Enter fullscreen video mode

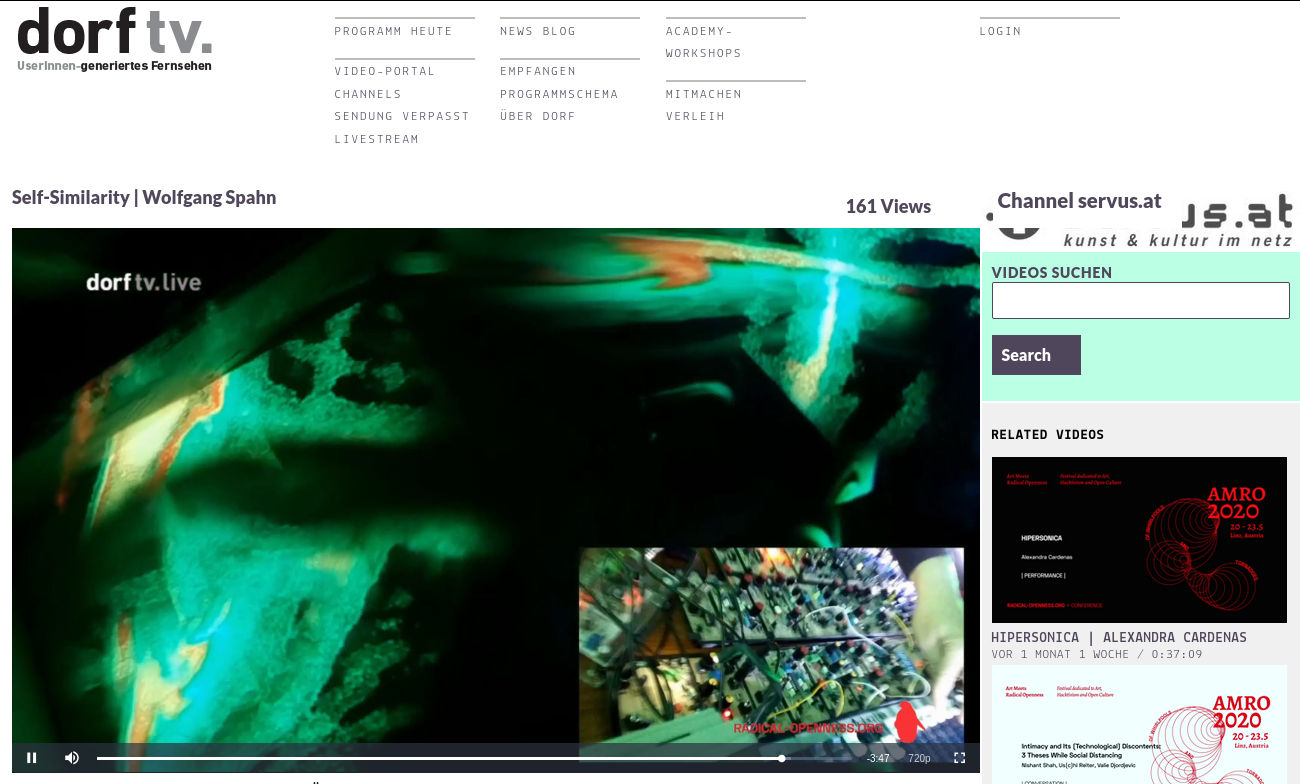(959, 758)
